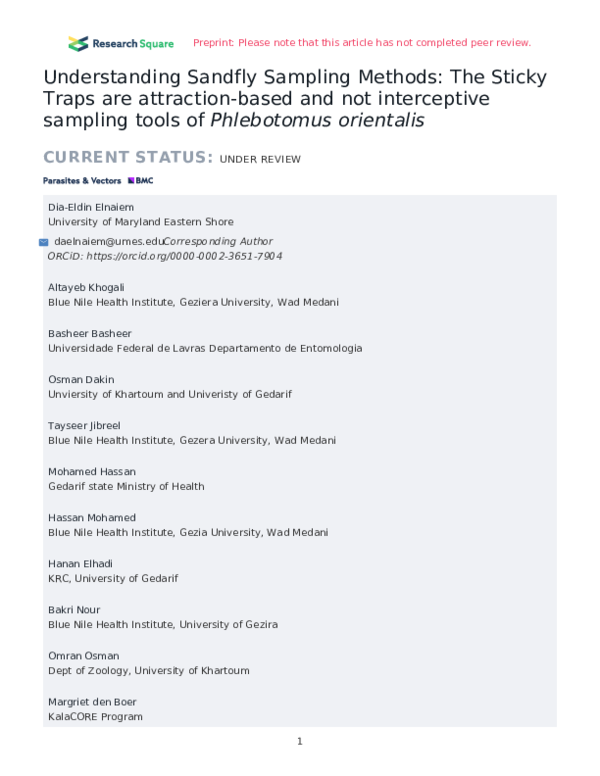This screenshot has height=776, width=600.
Task: Click the Parasites & Vectors journal logo
Action: tap(82, 181)
